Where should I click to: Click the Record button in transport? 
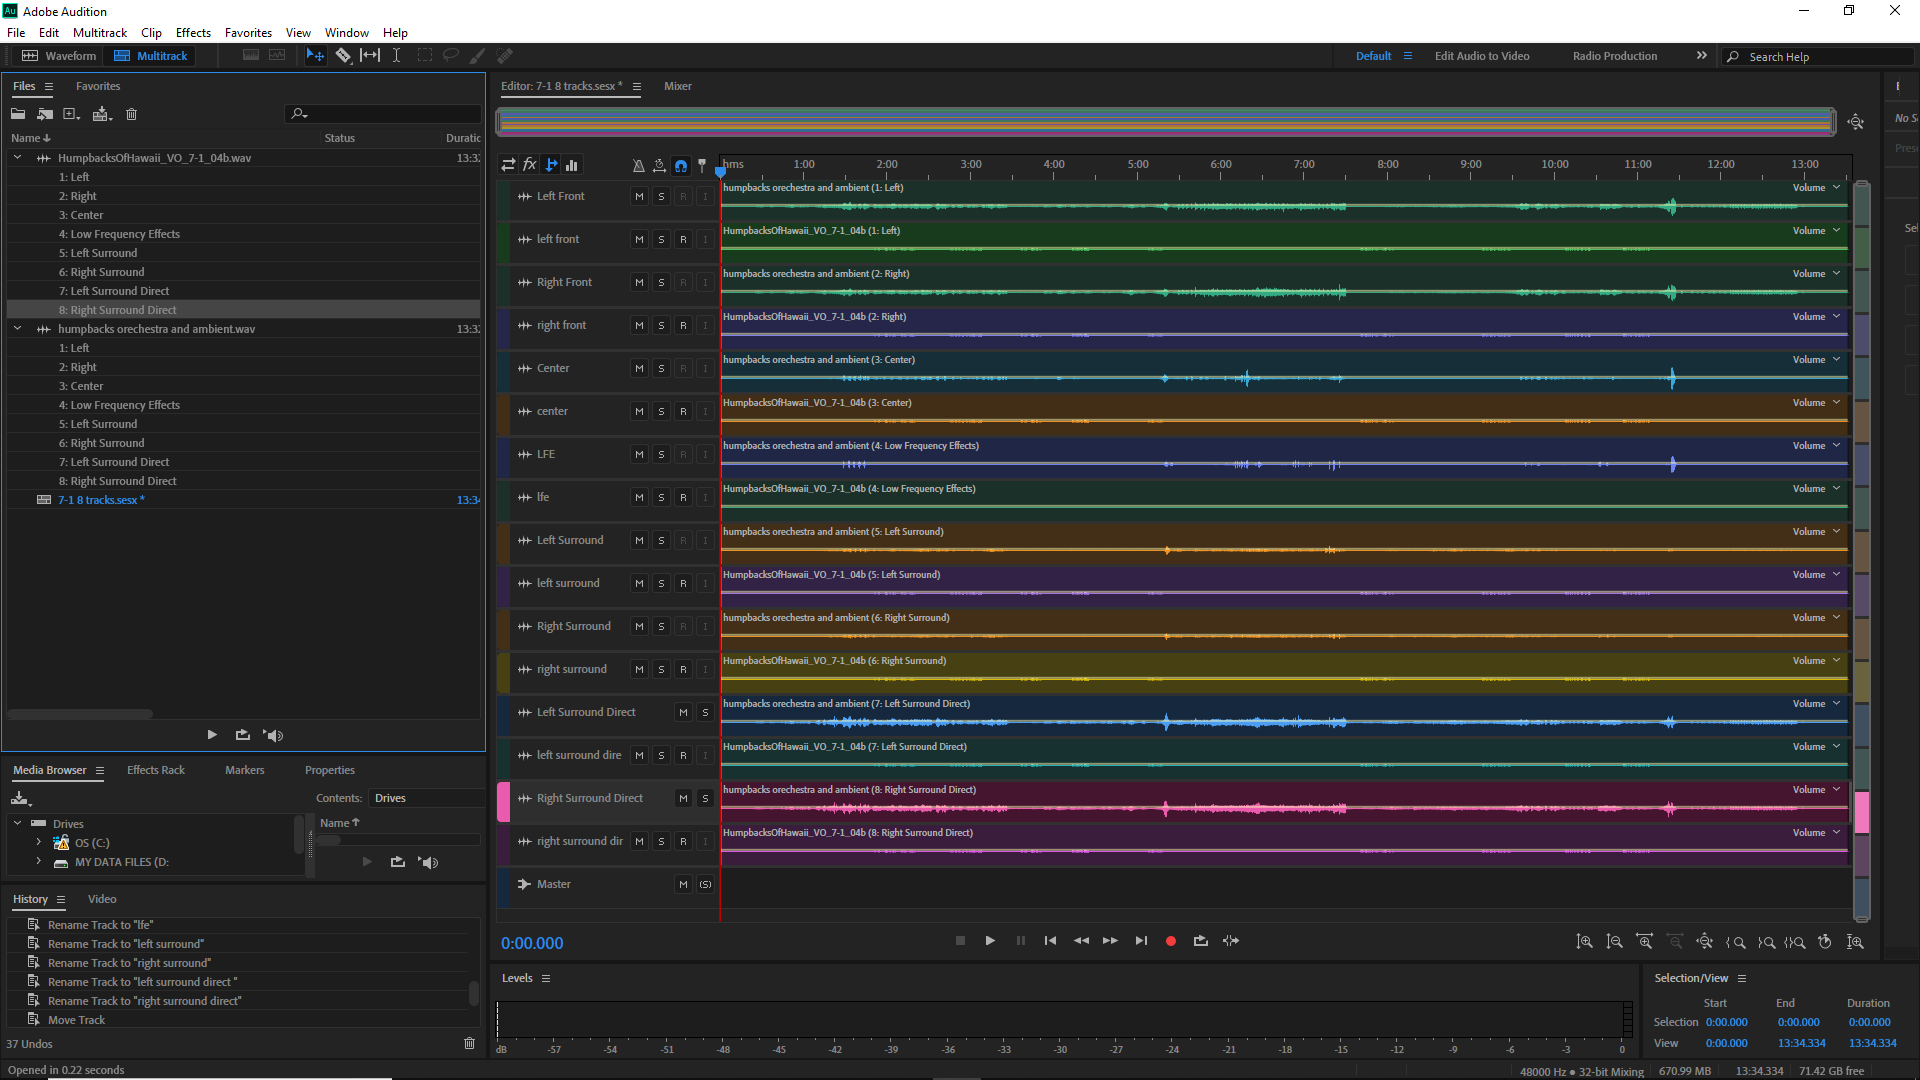coord(1170,941)
